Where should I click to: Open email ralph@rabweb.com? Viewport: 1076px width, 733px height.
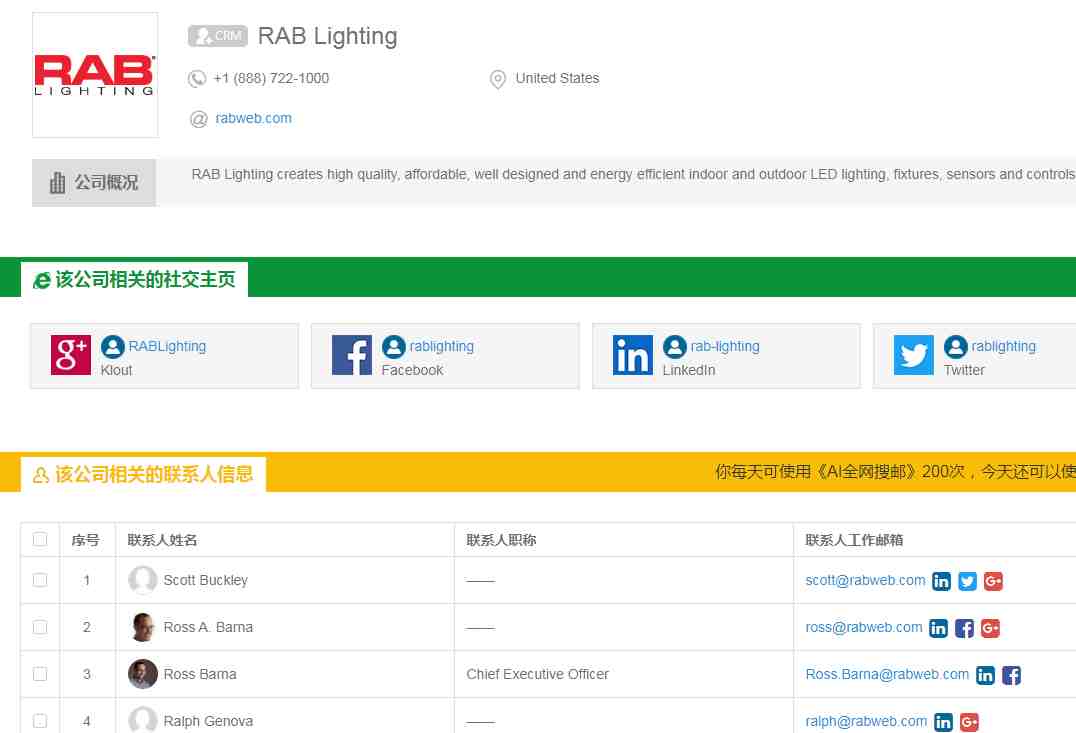point(866,721)
